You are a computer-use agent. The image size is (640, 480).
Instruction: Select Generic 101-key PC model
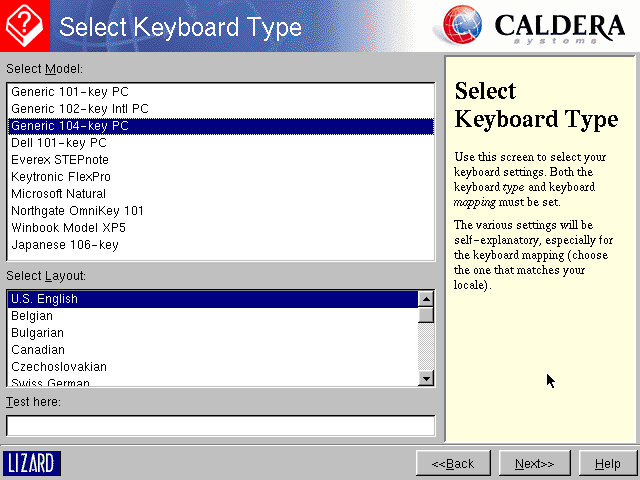70,92
